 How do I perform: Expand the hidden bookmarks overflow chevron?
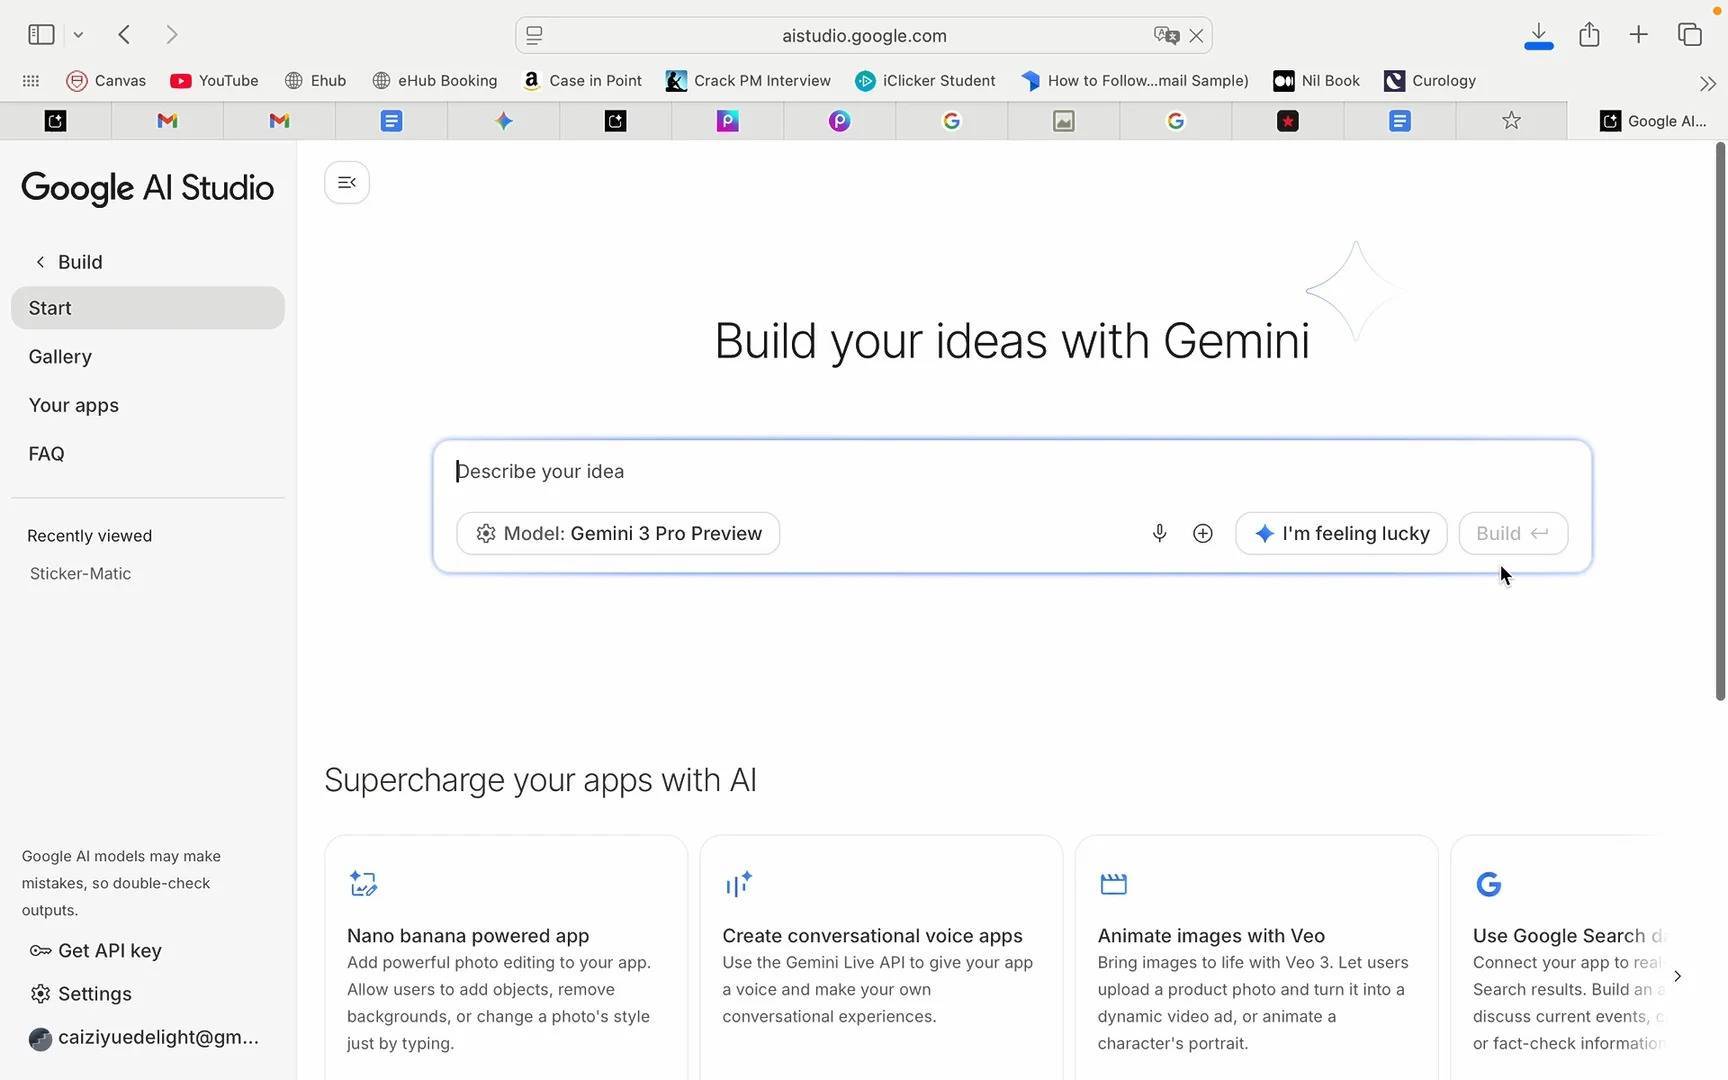point(1707,82)
